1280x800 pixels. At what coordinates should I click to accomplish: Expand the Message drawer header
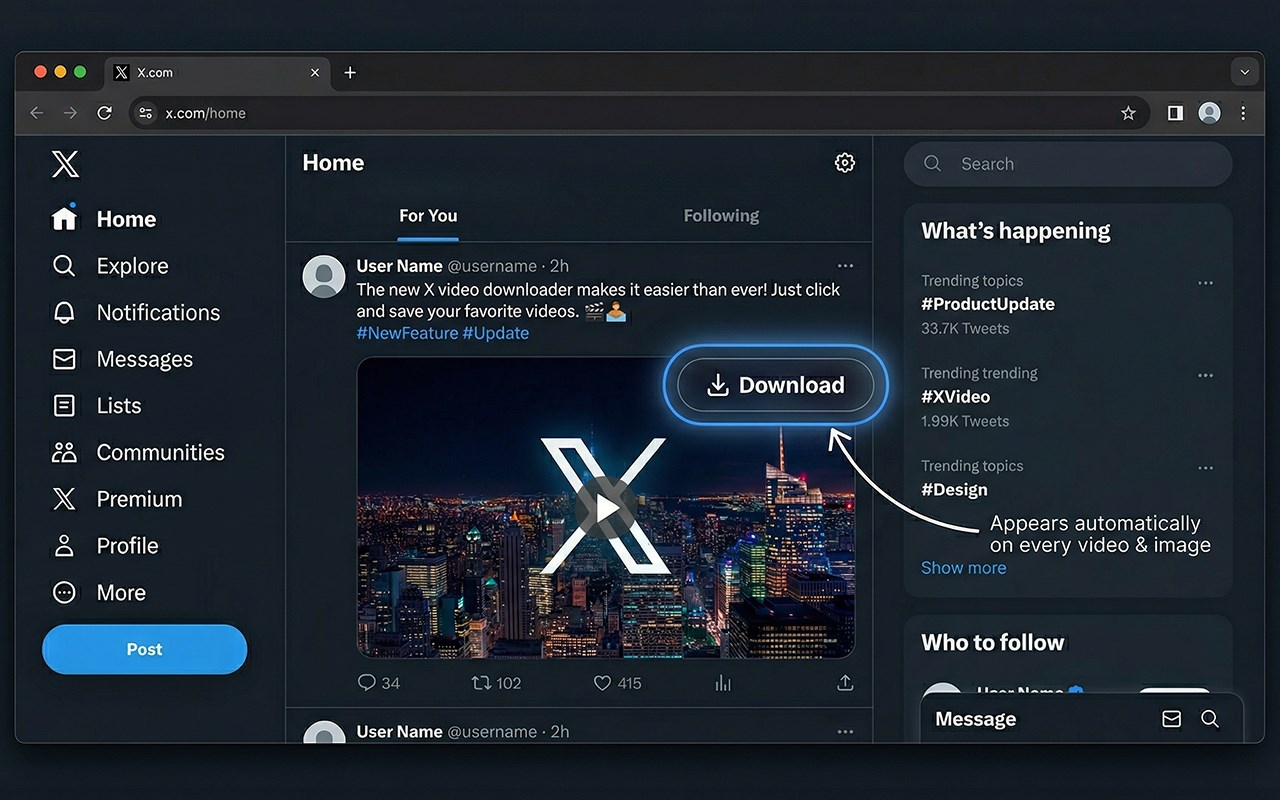click(x=1081, y=719)
